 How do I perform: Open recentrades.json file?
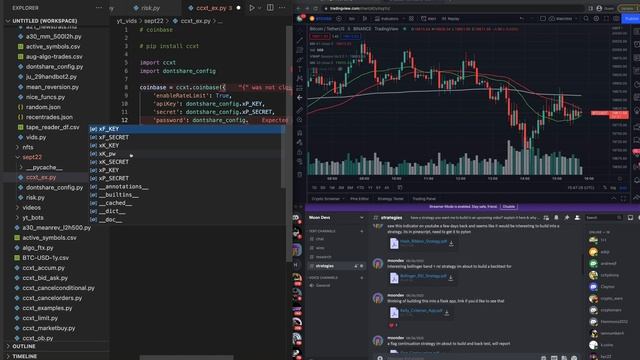point(49,117)
